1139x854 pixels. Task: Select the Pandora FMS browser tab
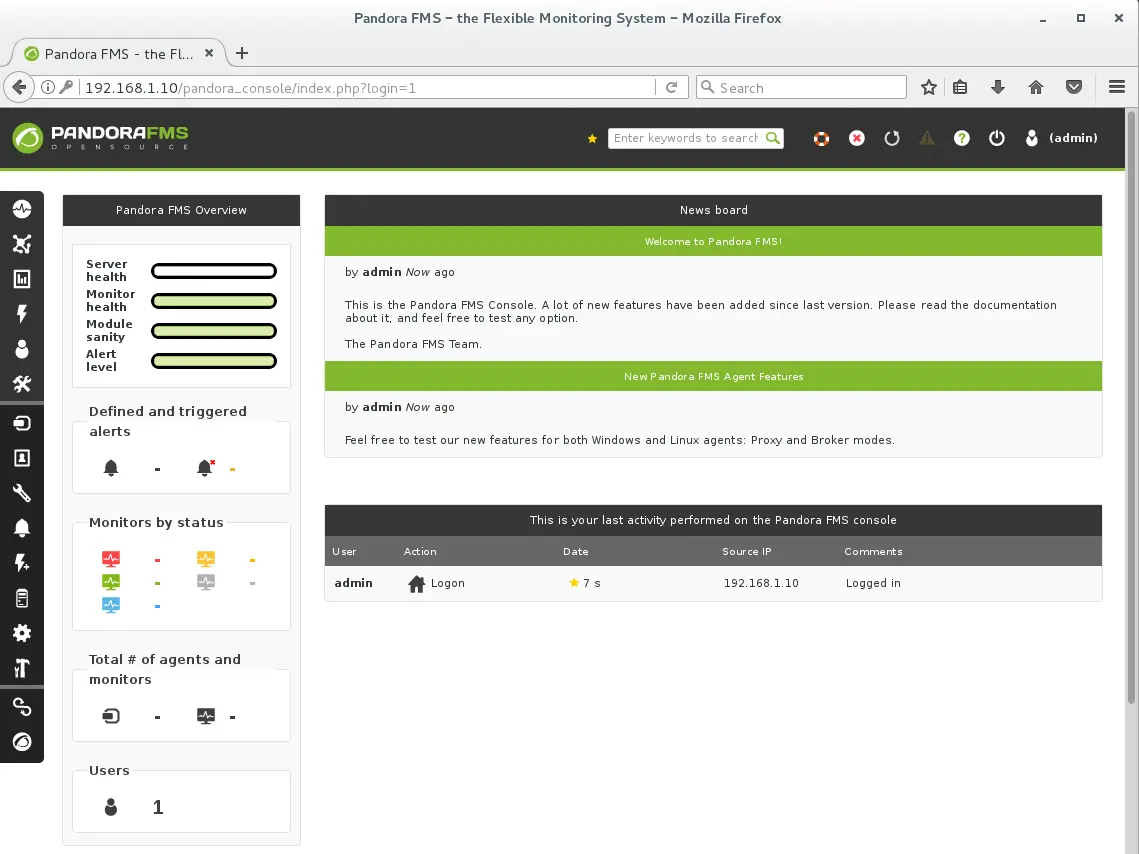pyautogui.click(x=118, y=54)
